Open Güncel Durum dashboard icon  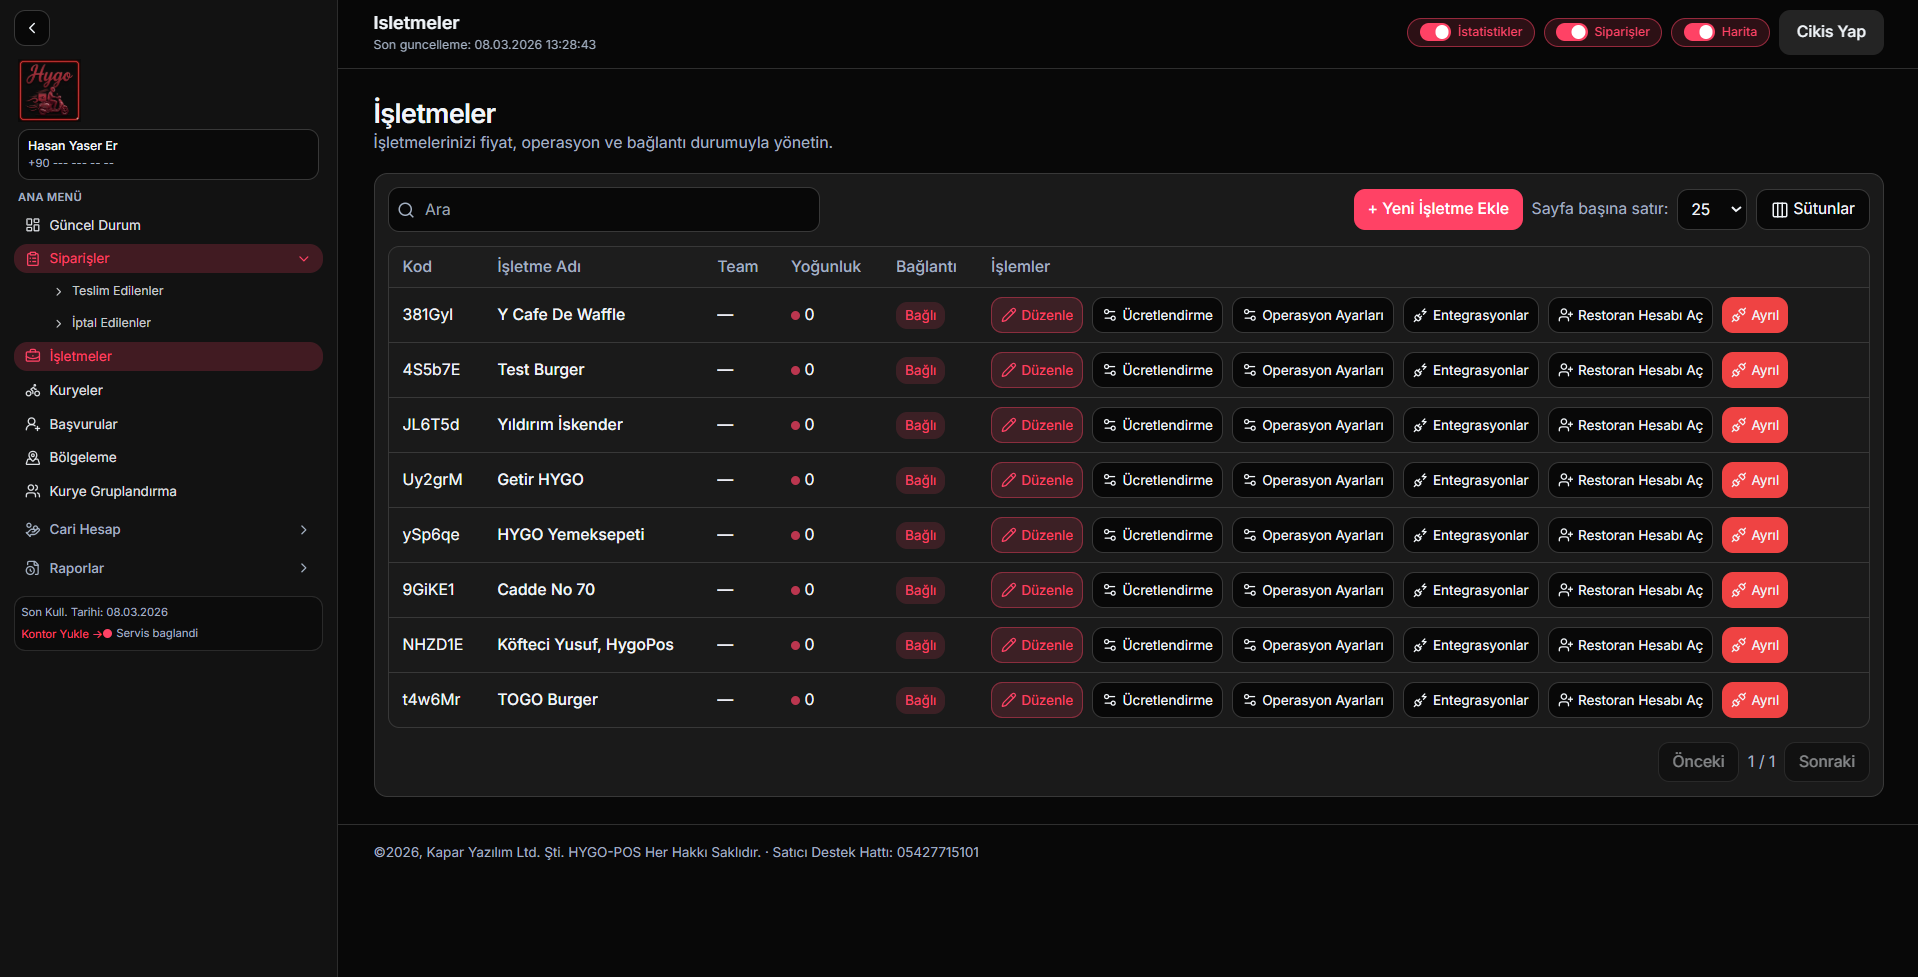coord(33,225)
